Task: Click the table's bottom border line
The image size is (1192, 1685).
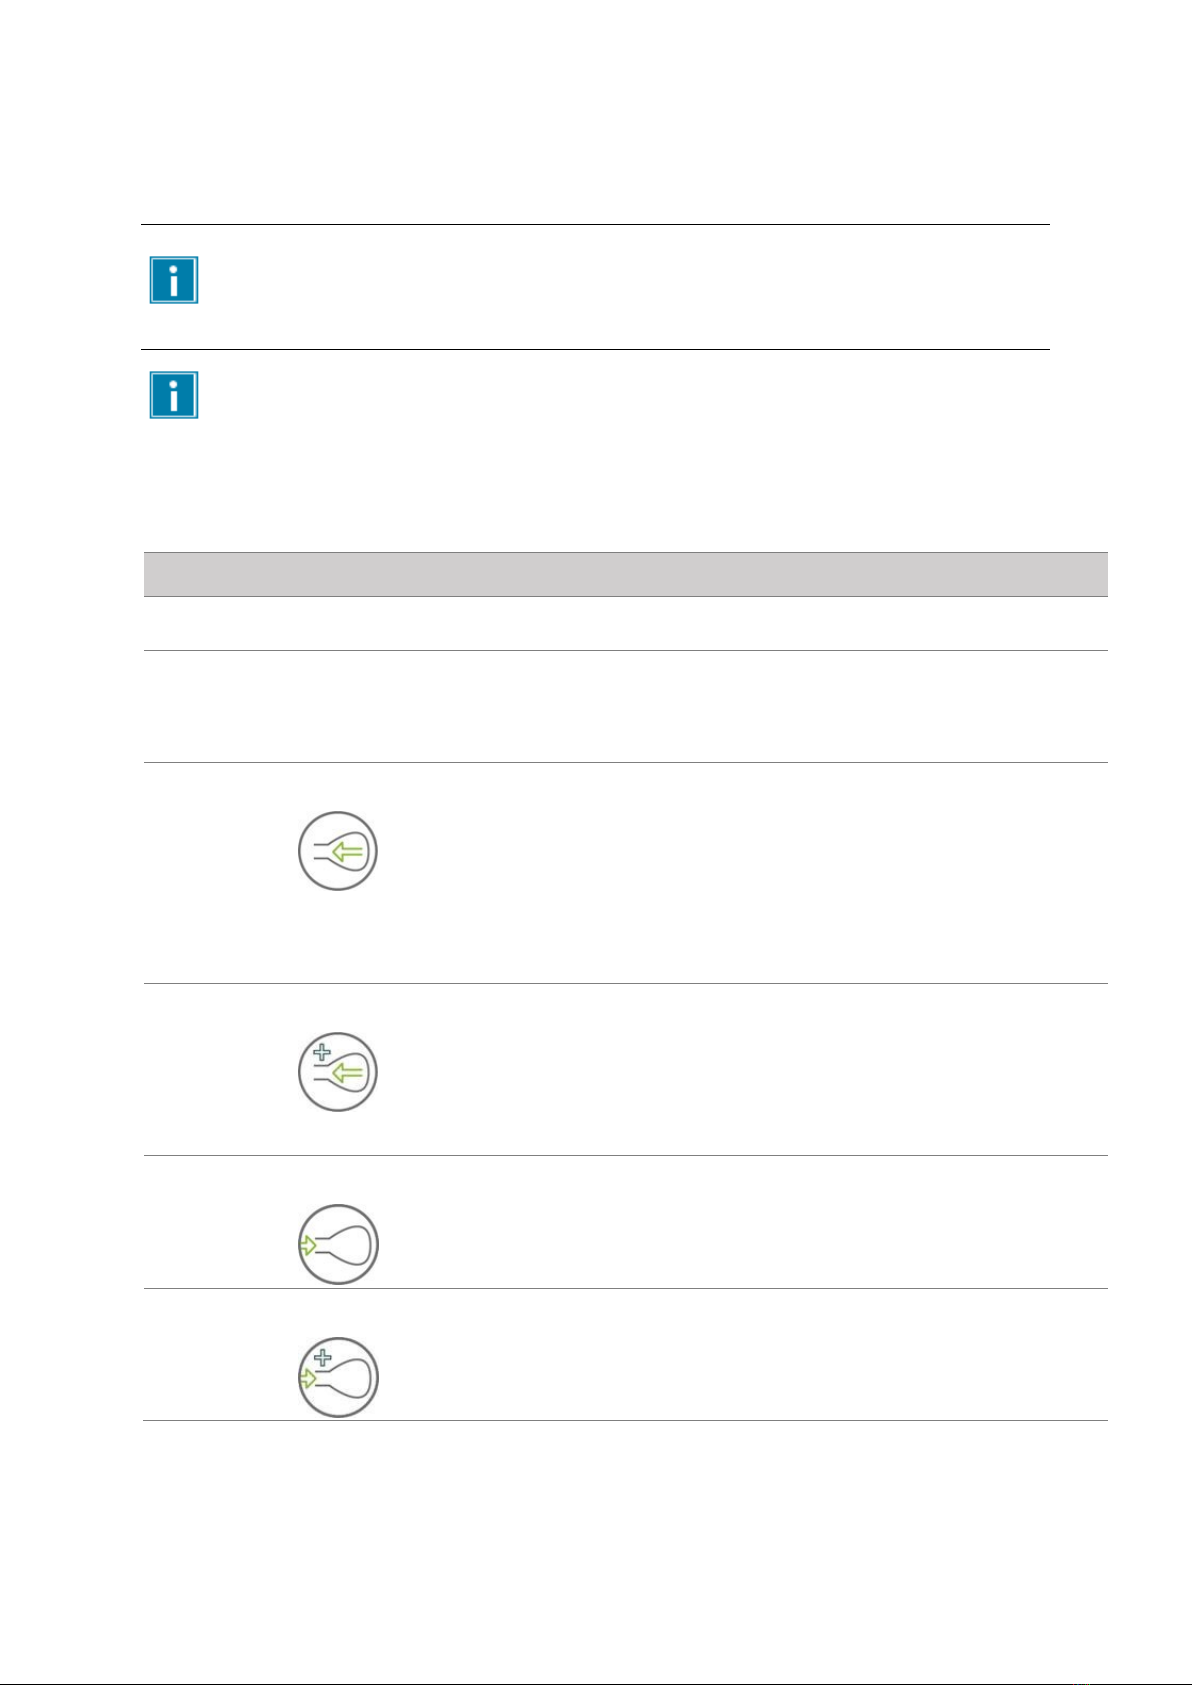Action: point(625,1420)
